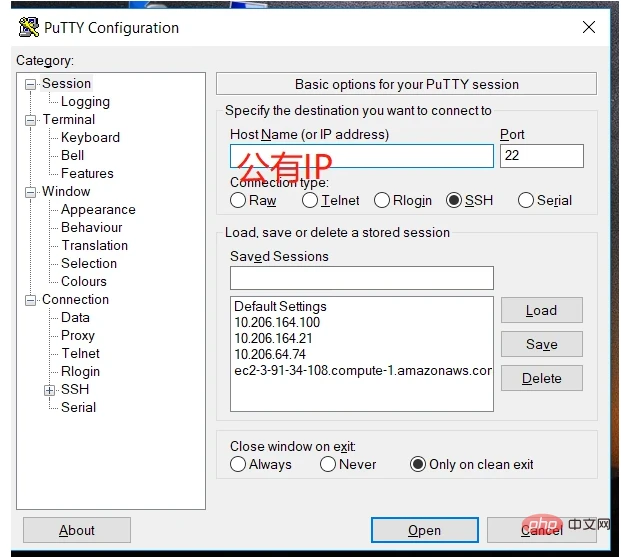Open the Appearance category
Viewport: 621px width, 557px height.
coord(98,210)
